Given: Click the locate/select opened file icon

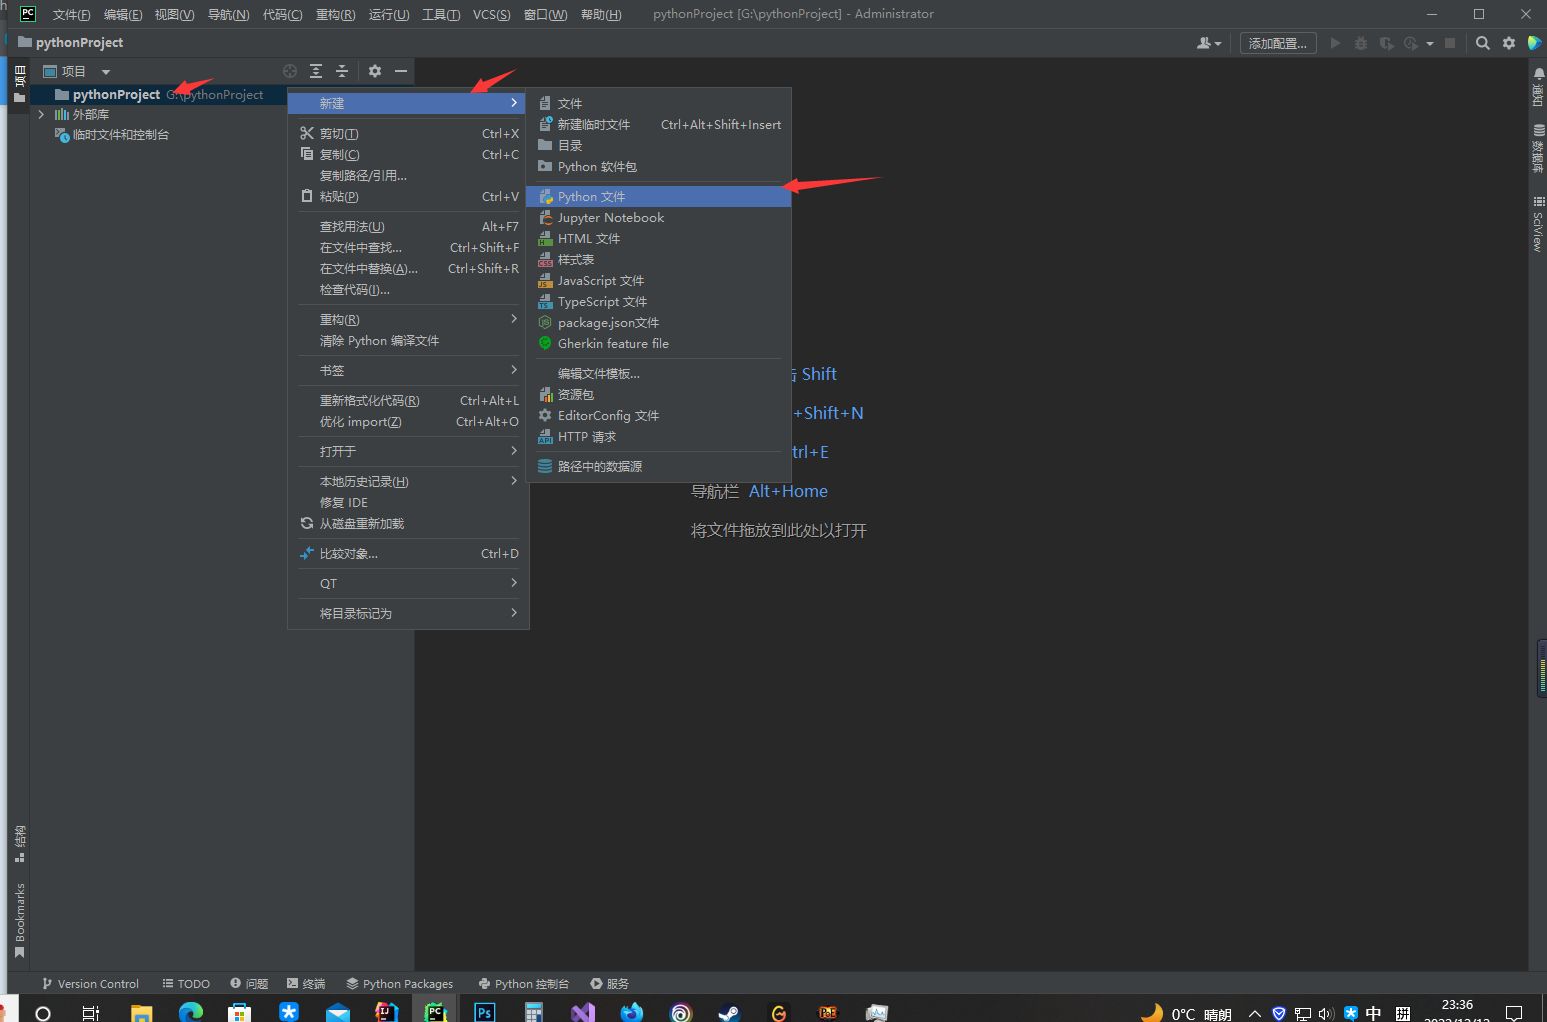Looking at the screenshot, I should 290,71.
